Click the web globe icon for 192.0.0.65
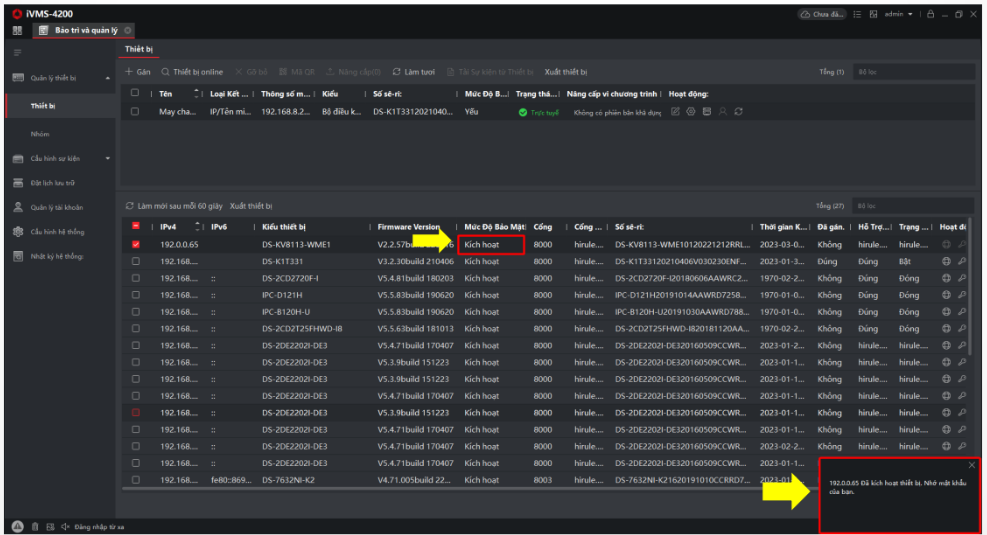This screenshot has width=987, height=535. coord(946,244)
